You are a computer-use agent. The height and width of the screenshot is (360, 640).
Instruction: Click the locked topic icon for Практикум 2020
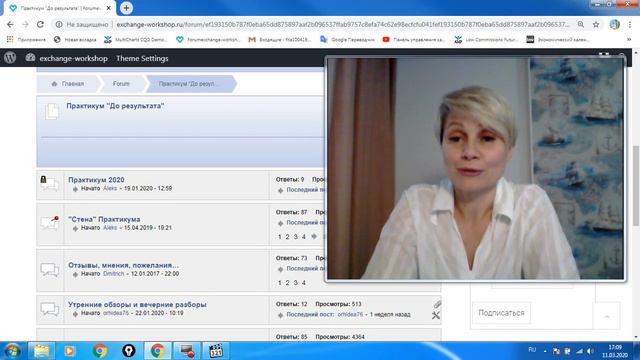tap(49, 184)
